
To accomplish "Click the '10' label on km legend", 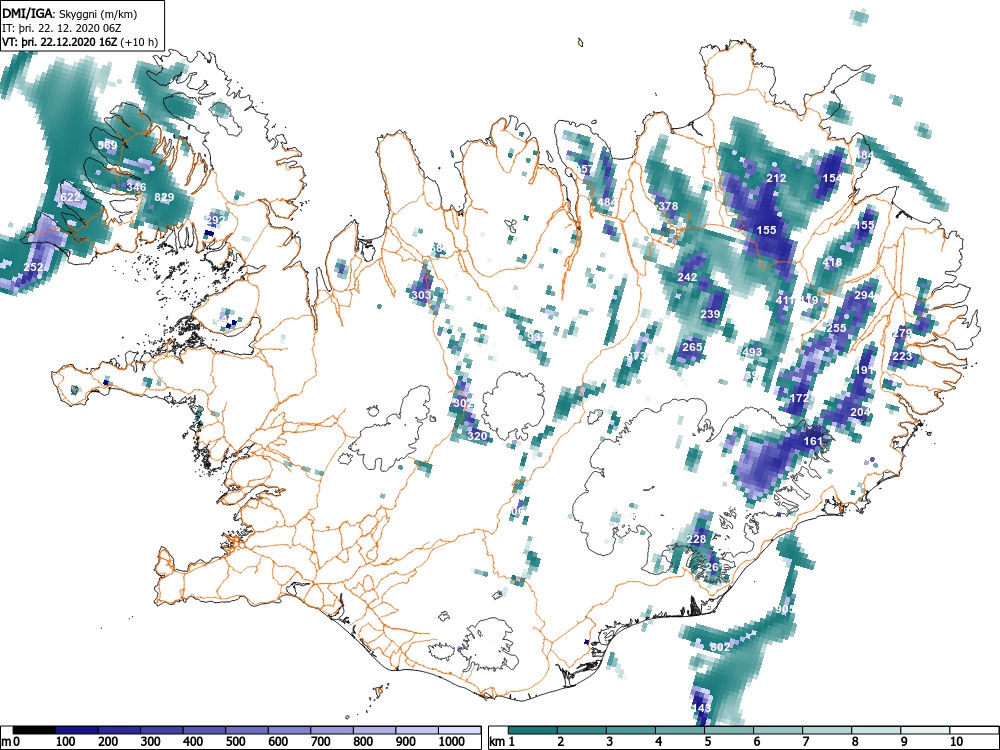I will tap(955, 741).
